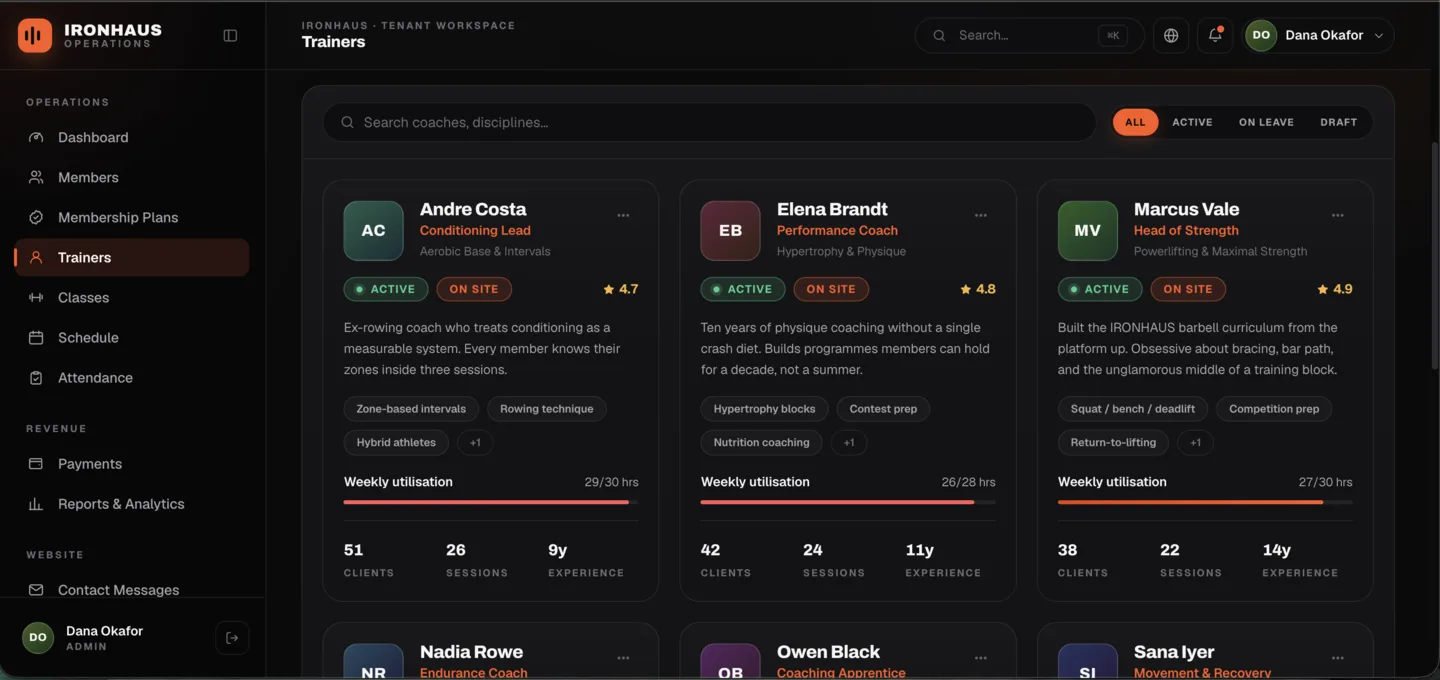Viewport: 1440px width, 680px height.
Task: Click the global Search field in header
Action: (x=1029, y=35)
